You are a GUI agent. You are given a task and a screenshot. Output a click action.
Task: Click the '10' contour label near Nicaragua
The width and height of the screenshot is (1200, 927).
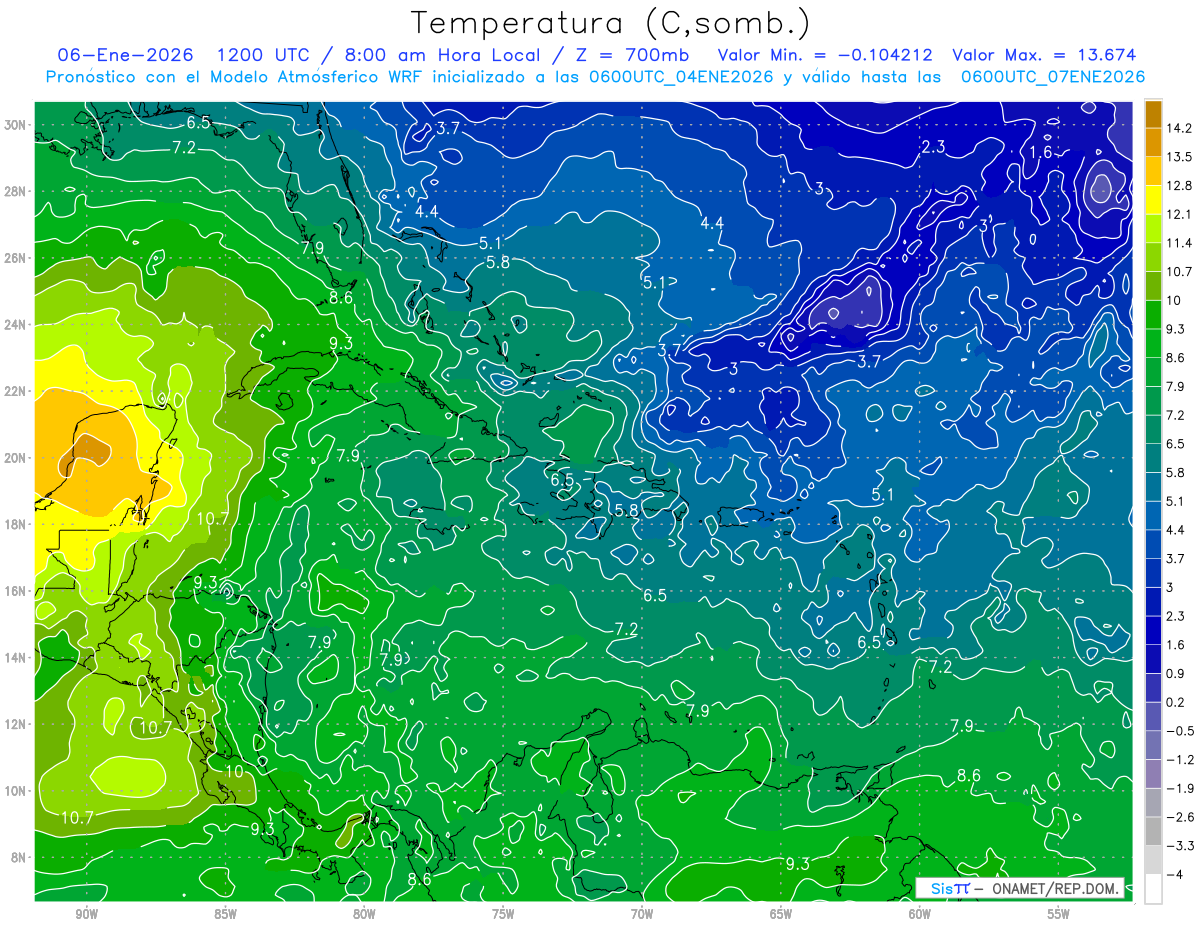pos(234,772)
